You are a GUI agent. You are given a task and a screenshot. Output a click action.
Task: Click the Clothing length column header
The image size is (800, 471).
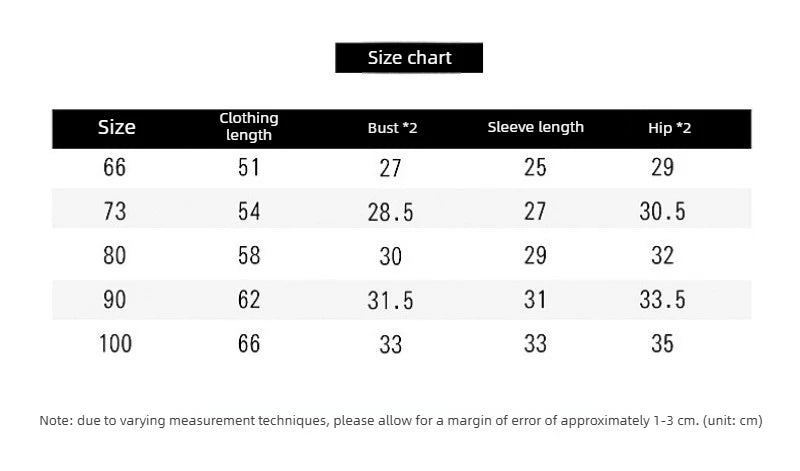click(249, 127)
